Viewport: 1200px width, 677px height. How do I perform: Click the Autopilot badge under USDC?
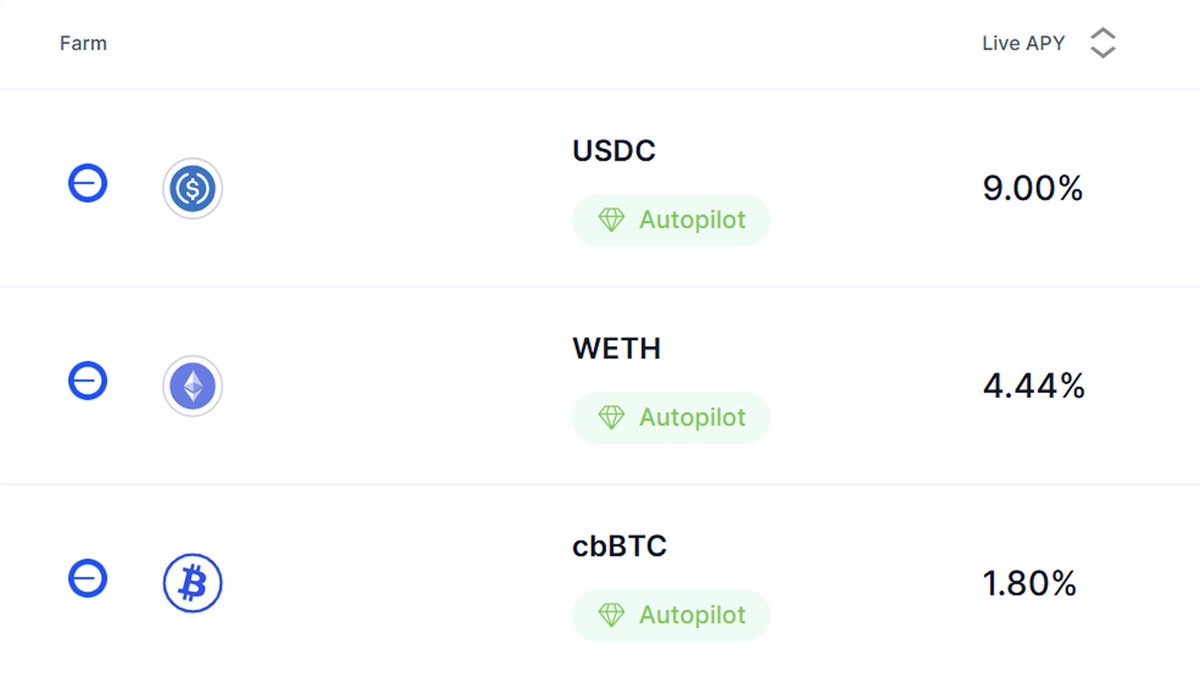[671, 220]
